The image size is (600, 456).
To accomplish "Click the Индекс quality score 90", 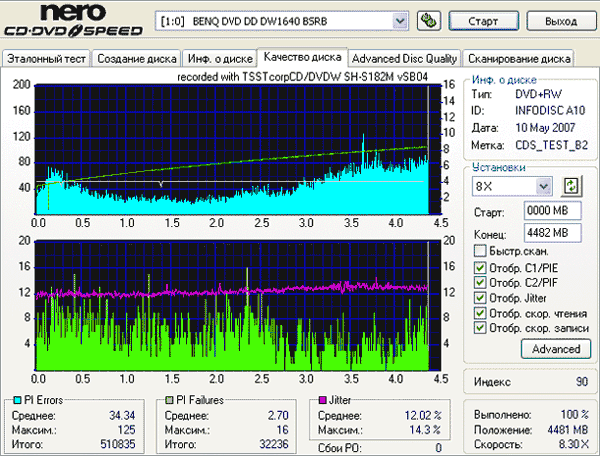I will pyautogui.click(x=582, y=382).
